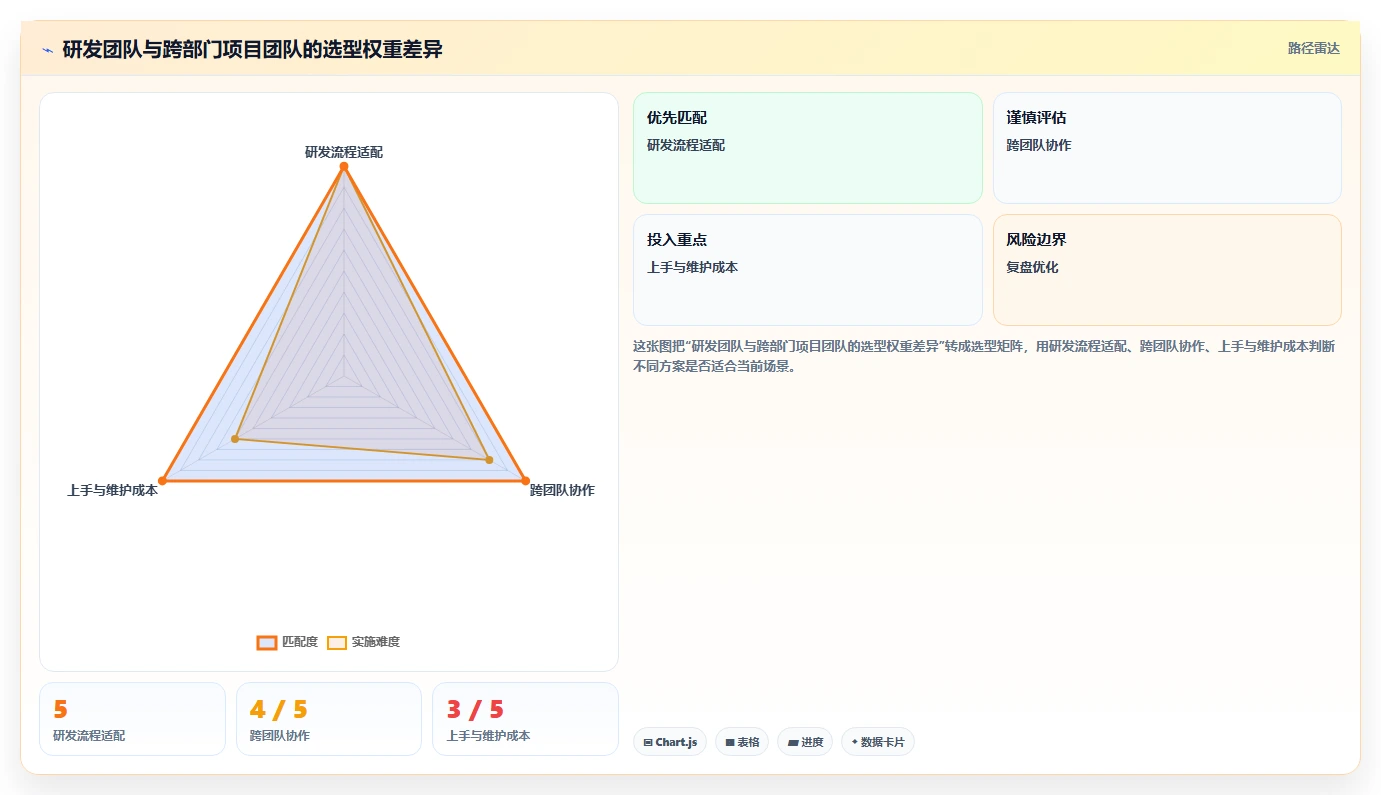Click the lightning icon beside the title
1381x795 pixels.
point(47,50)
